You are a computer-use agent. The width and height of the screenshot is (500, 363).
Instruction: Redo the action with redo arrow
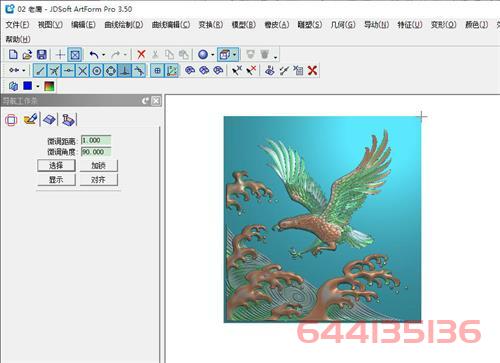pos(116,55)
